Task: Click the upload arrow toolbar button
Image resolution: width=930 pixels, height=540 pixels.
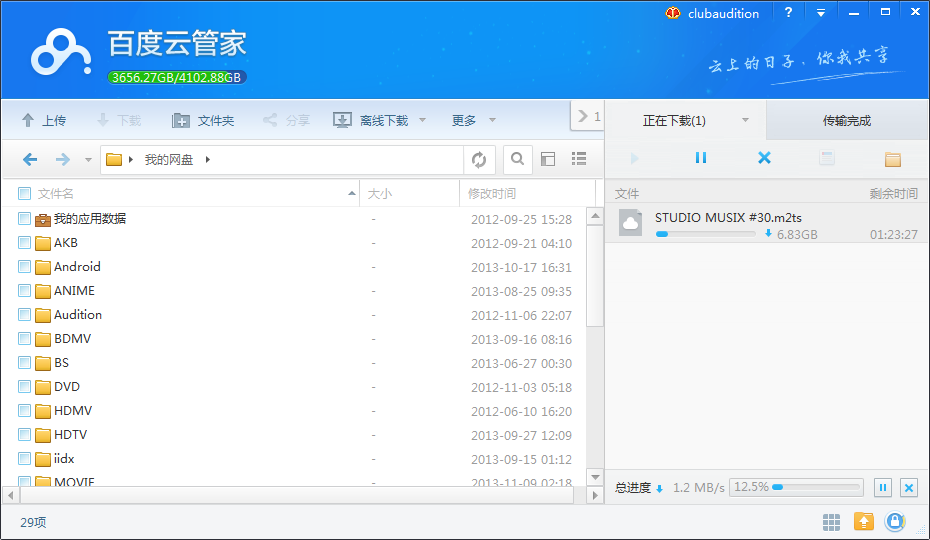Action: (x=43, y=120)
